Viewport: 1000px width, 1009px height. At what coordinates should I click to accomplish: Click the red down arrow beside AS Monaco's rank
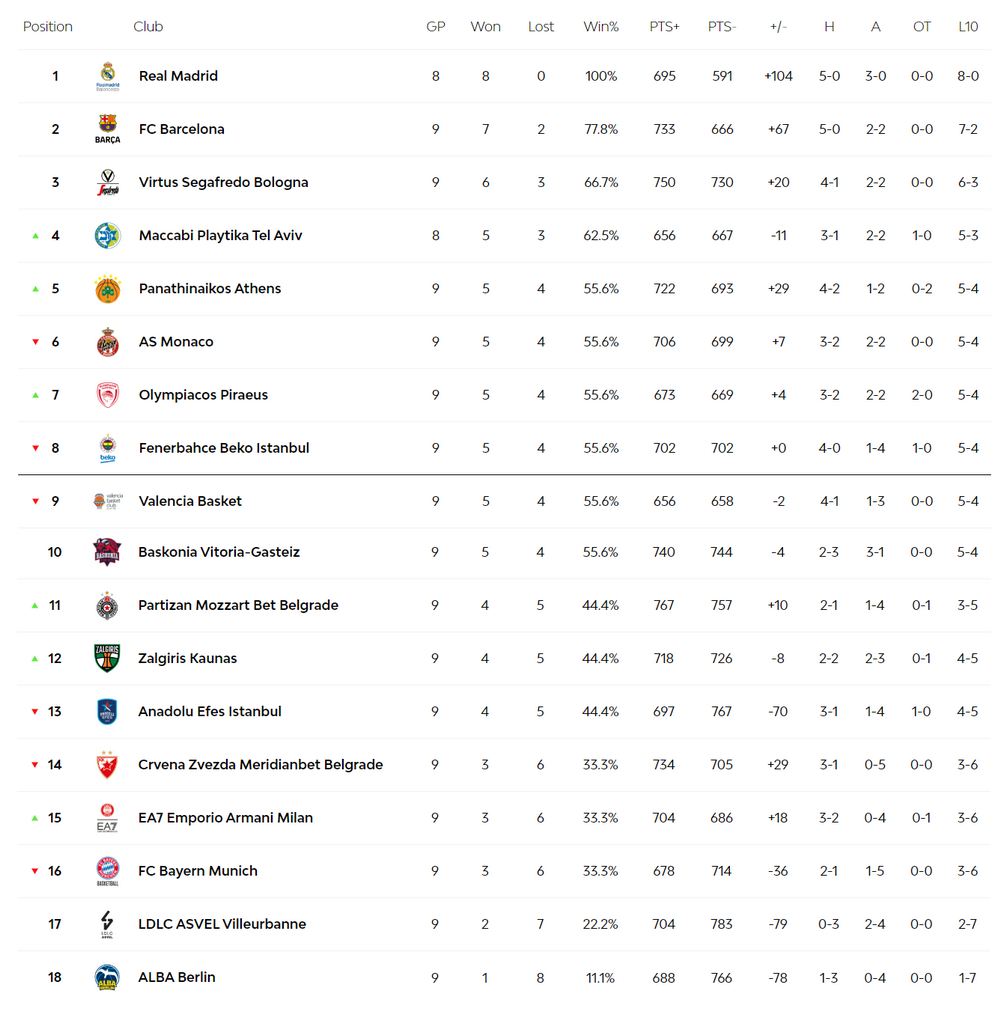[36, 342]
